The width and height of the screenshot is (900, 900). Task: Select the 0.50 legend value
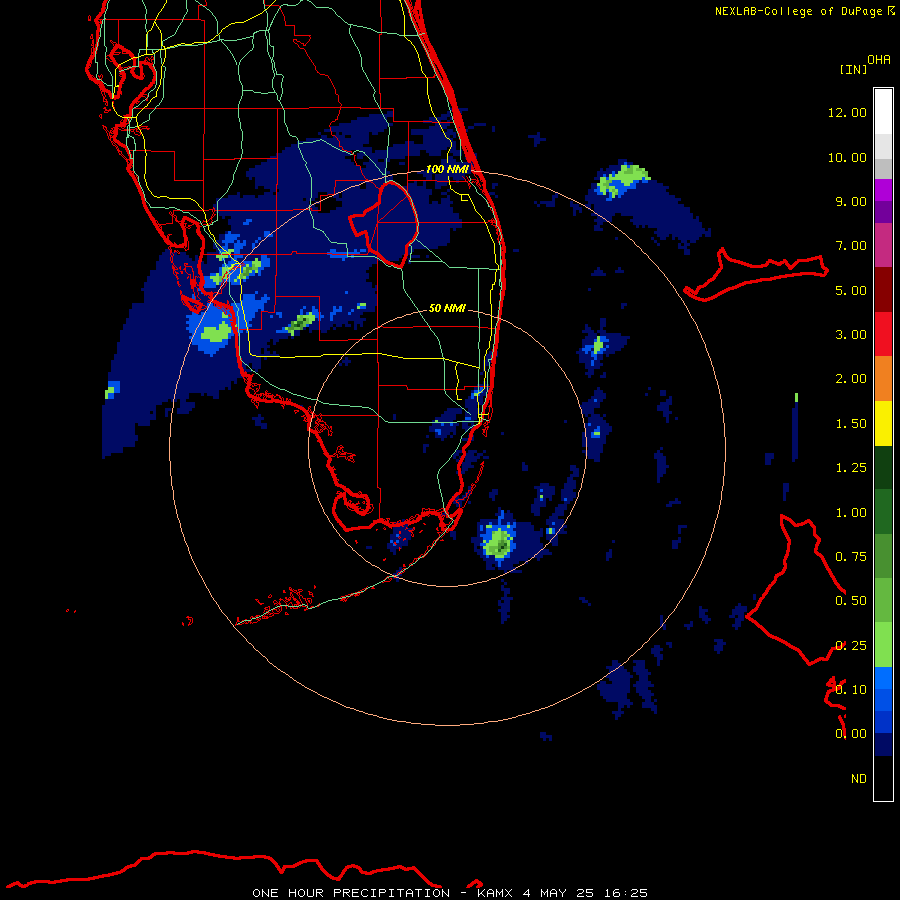click(851, 601)
